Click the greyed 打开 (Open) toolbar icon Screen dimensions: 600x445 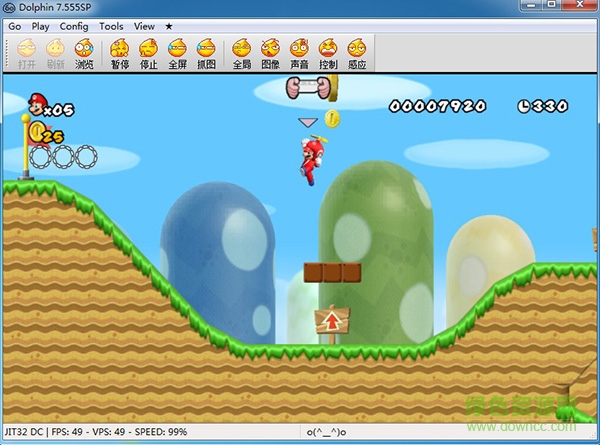point(27,53)
